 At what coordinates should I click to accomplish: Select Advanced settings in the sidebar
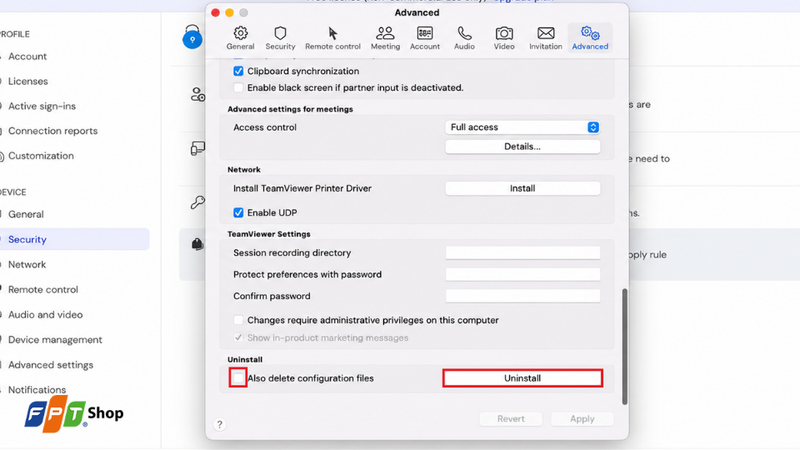[x=51, y=365]
